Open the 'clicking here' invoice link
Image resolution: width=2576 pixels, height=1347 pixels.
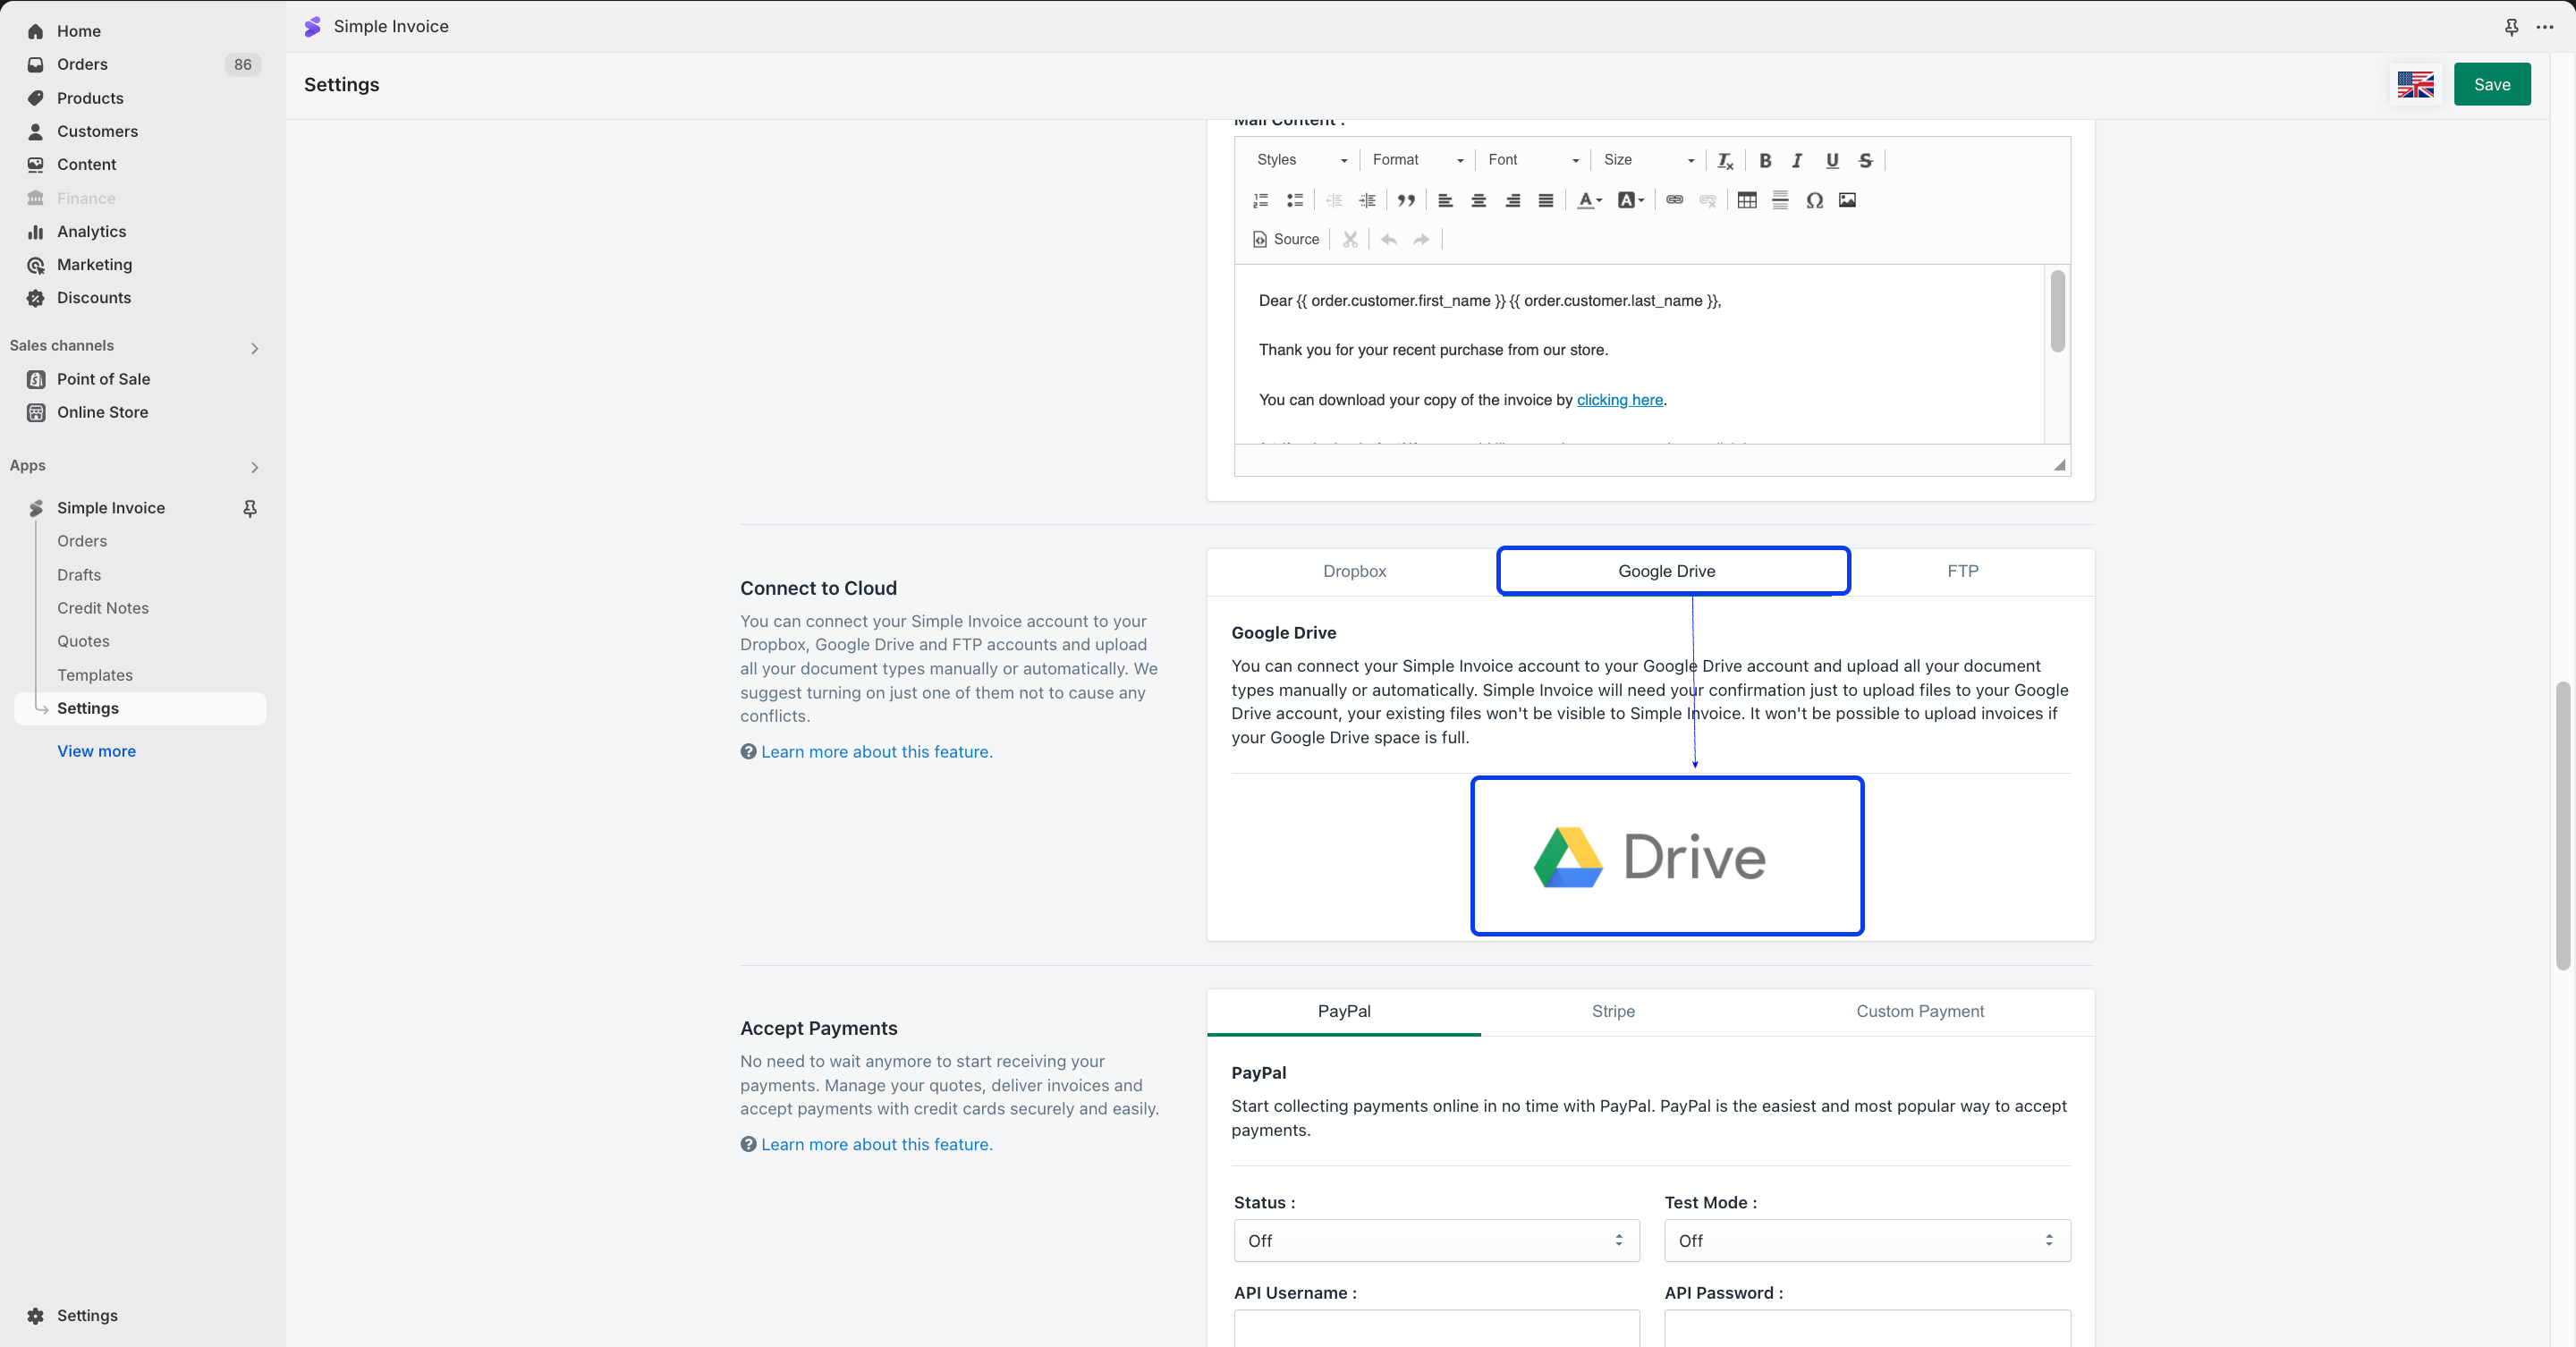pyautogui.click(x=1619, y=400)
